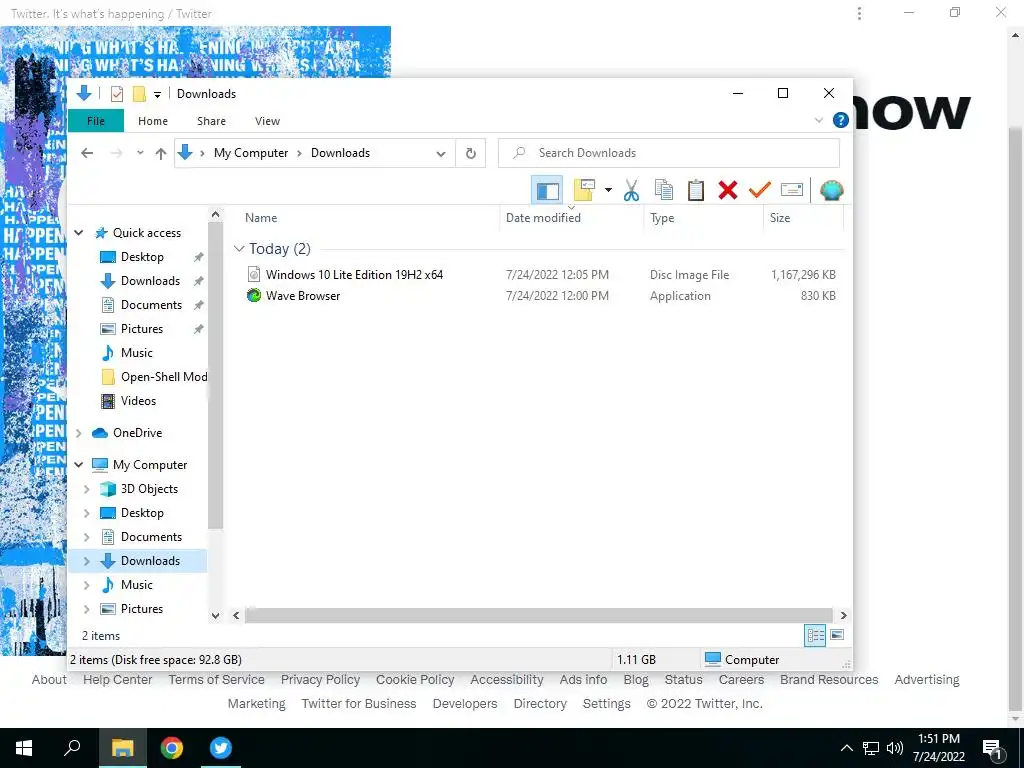Click the Search Downloads field
The height and width of the screenshot is (768, 1024).
coord(669,153)
